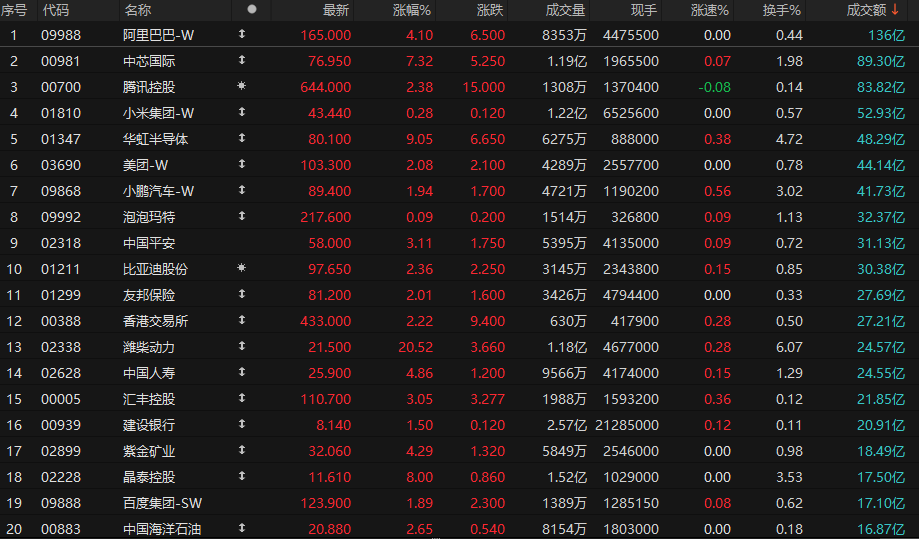Viewport: 919px width, 539px height.
Task: Click the marker icon beside 中芯国际
Action: [x=241, y=60]
